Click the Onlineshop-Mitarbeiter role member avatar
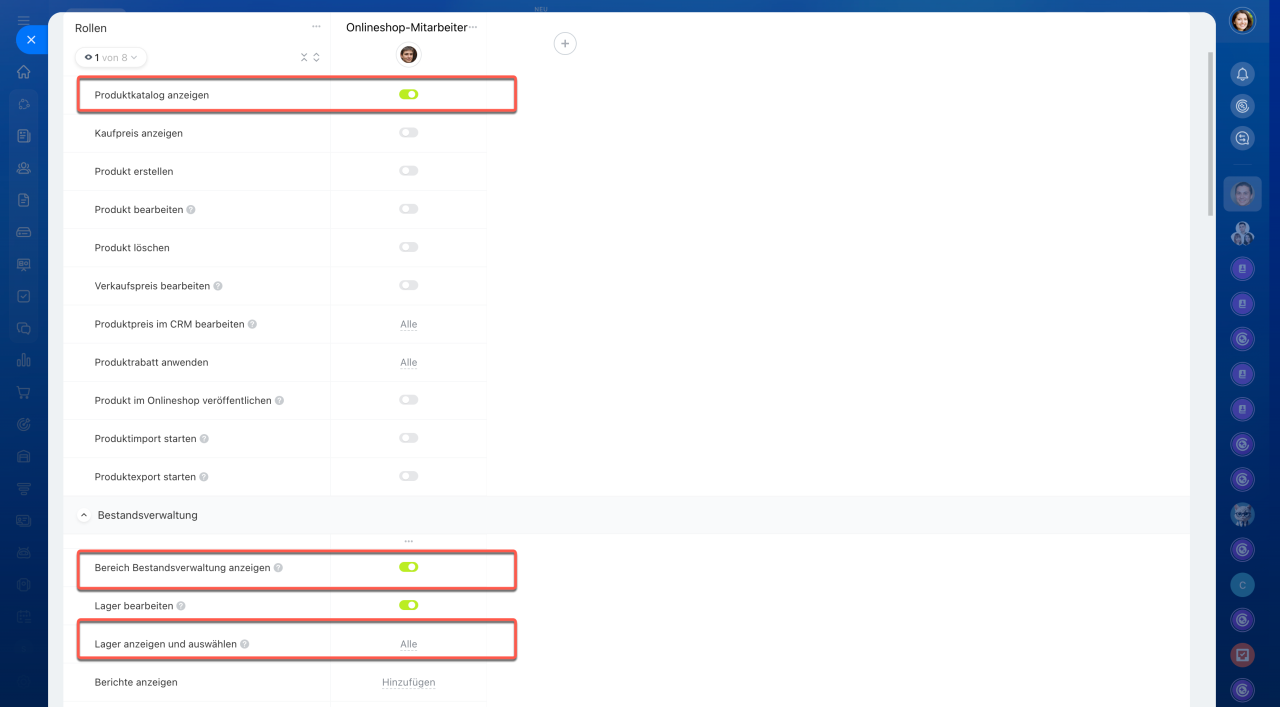This screenshot has height=707, width=1280. coord(408,54)
